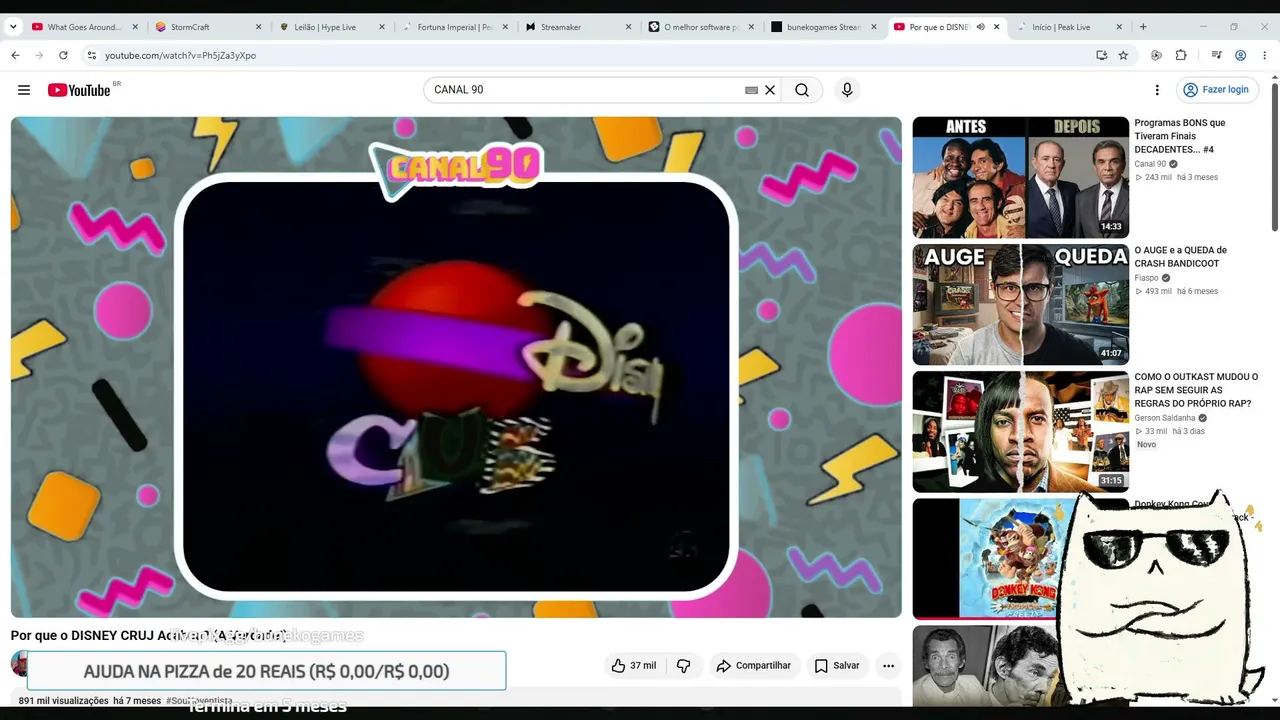Switch to the Fortuna Imperial tab
This screenshot has width=1280, height=720.
[x=456, y=27]
